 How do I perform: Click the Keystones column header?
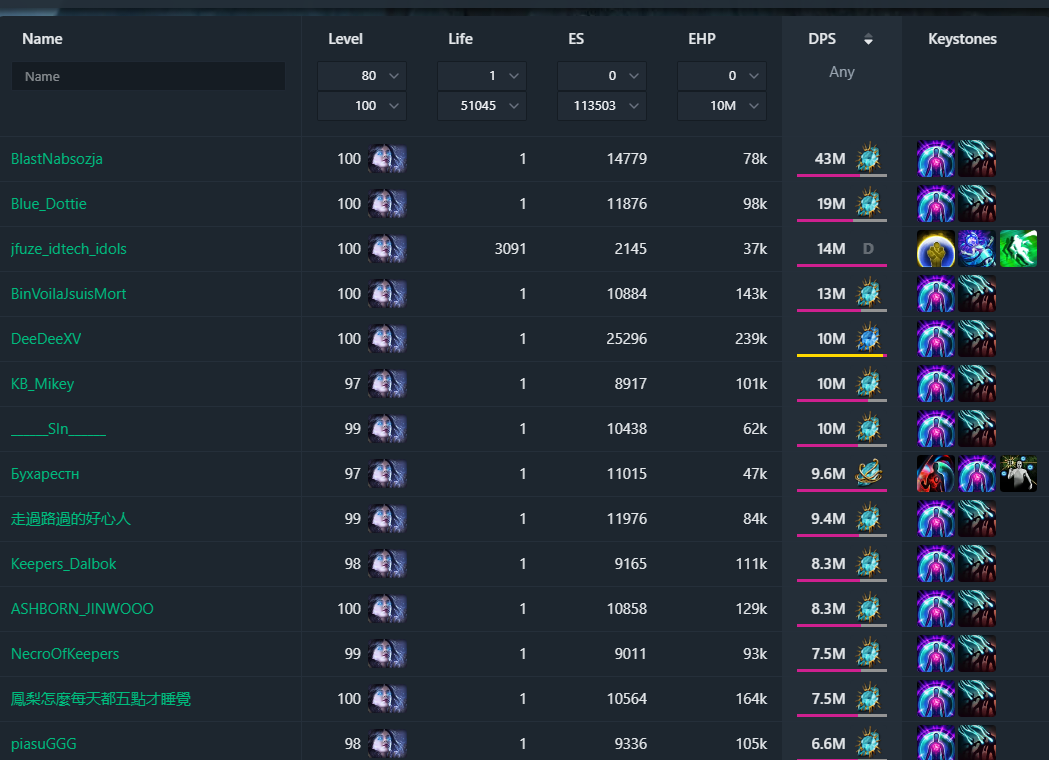(962, 39)
